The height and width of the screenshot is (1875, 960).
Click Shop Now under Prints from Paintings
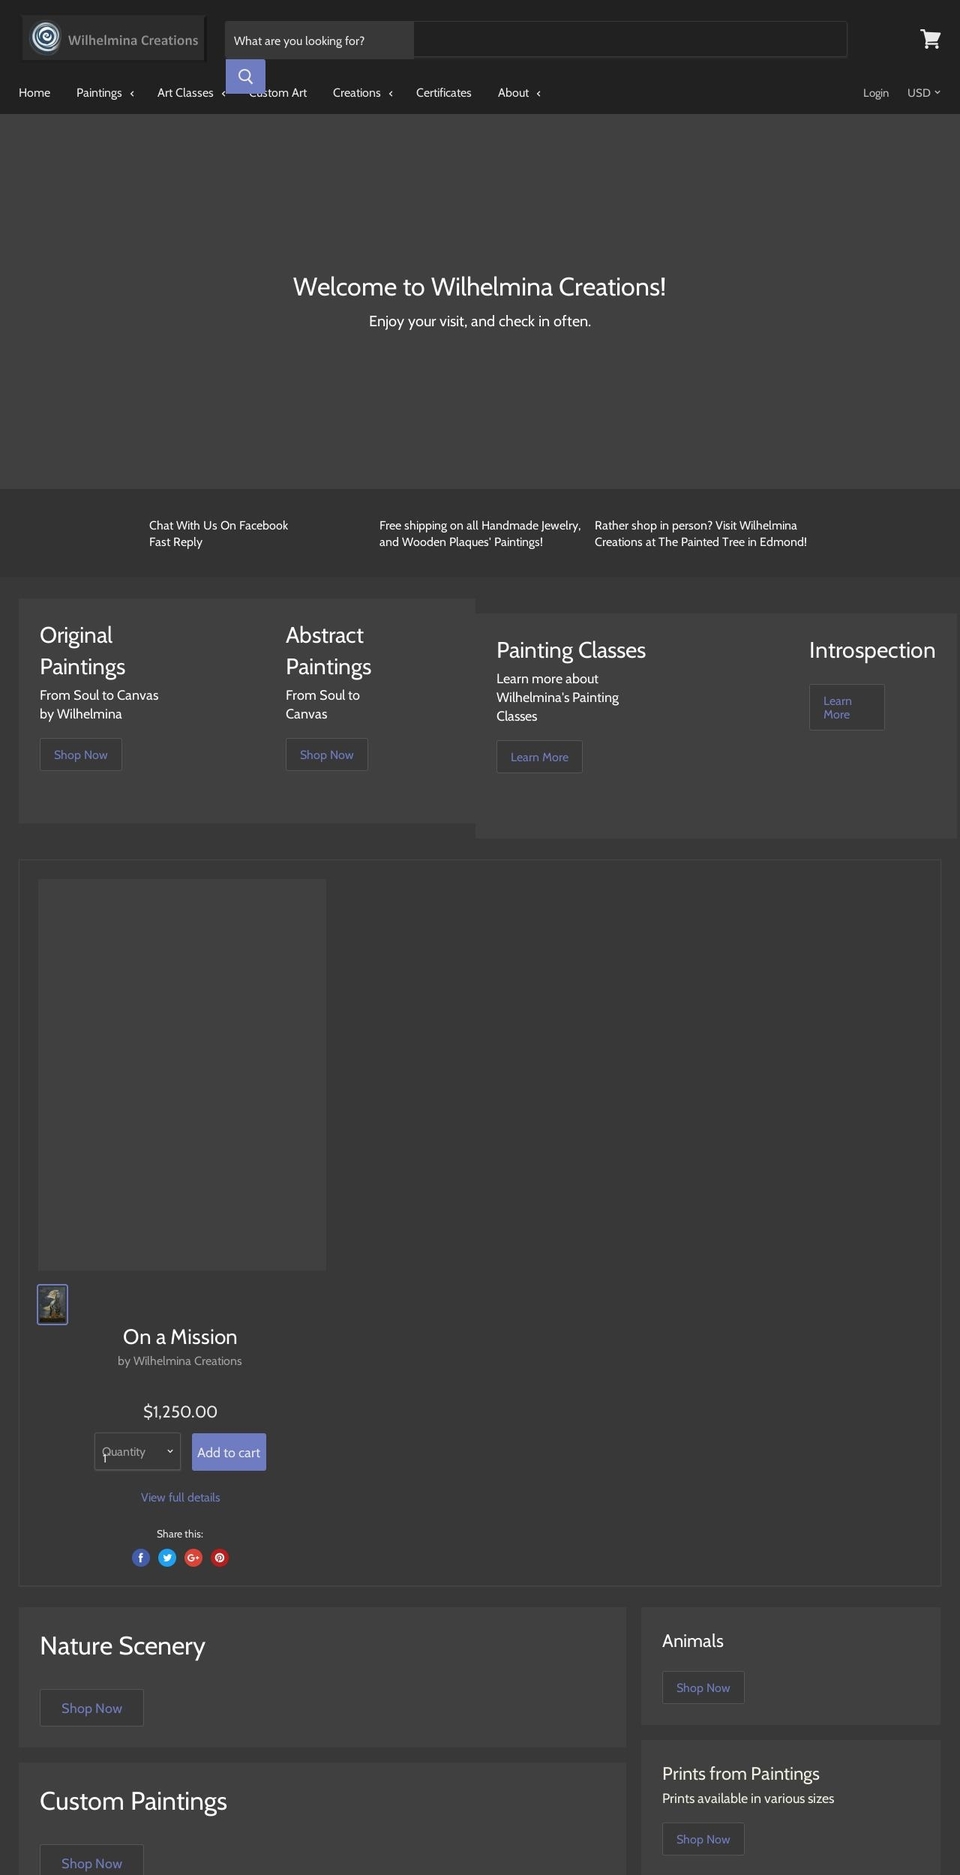(703, 1839)
